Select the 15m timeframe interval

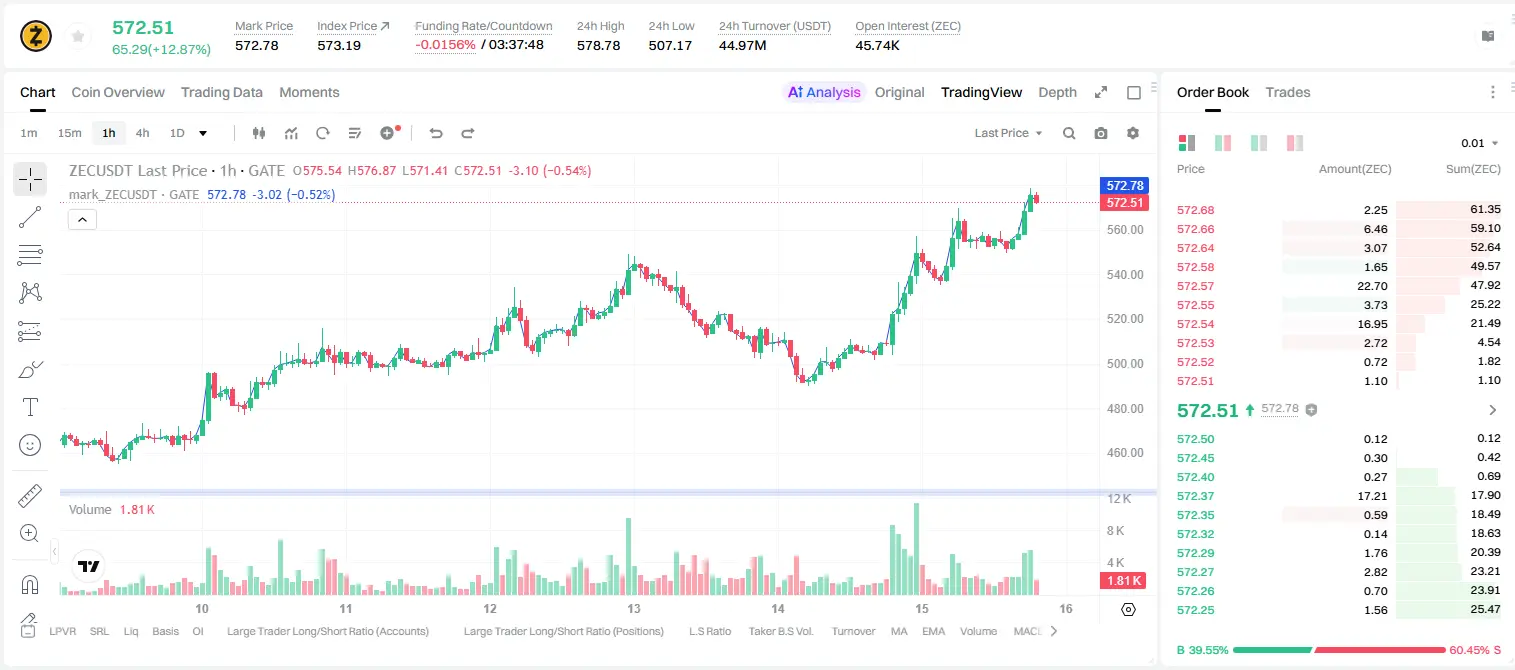coord(69,133)
